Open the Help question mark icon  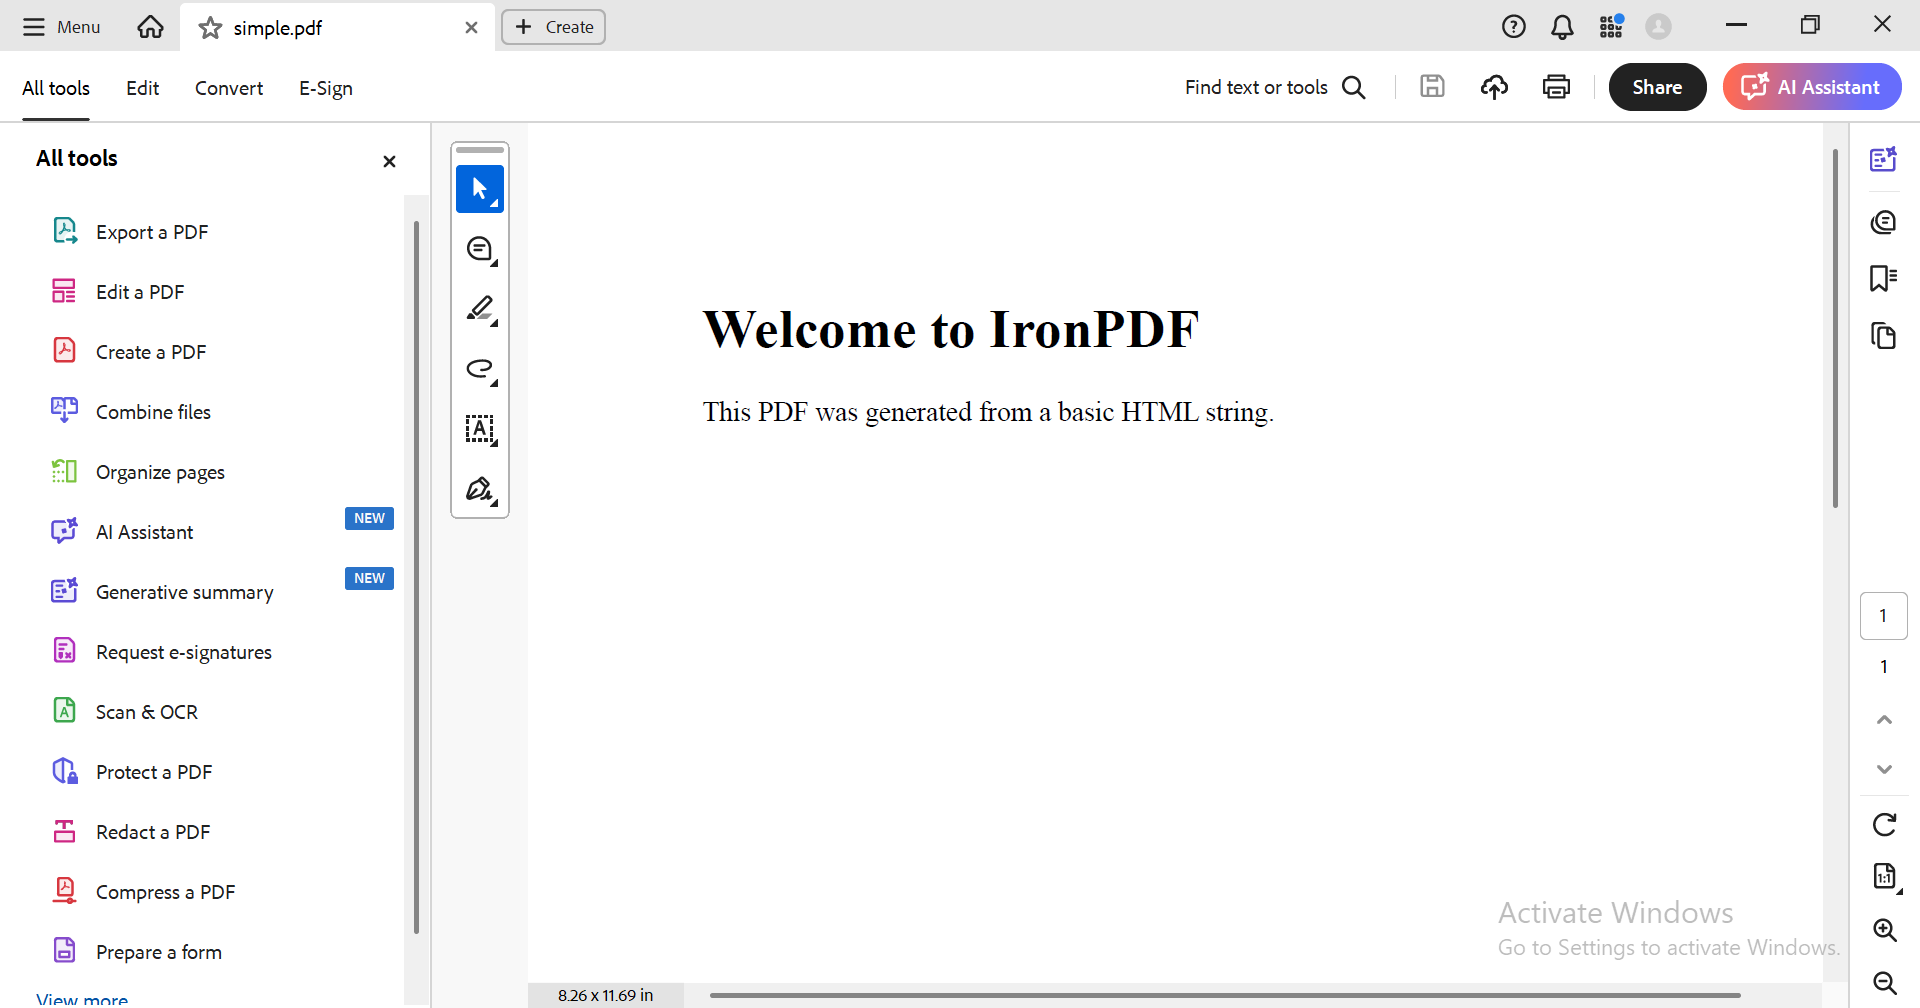click(1513, 27)
